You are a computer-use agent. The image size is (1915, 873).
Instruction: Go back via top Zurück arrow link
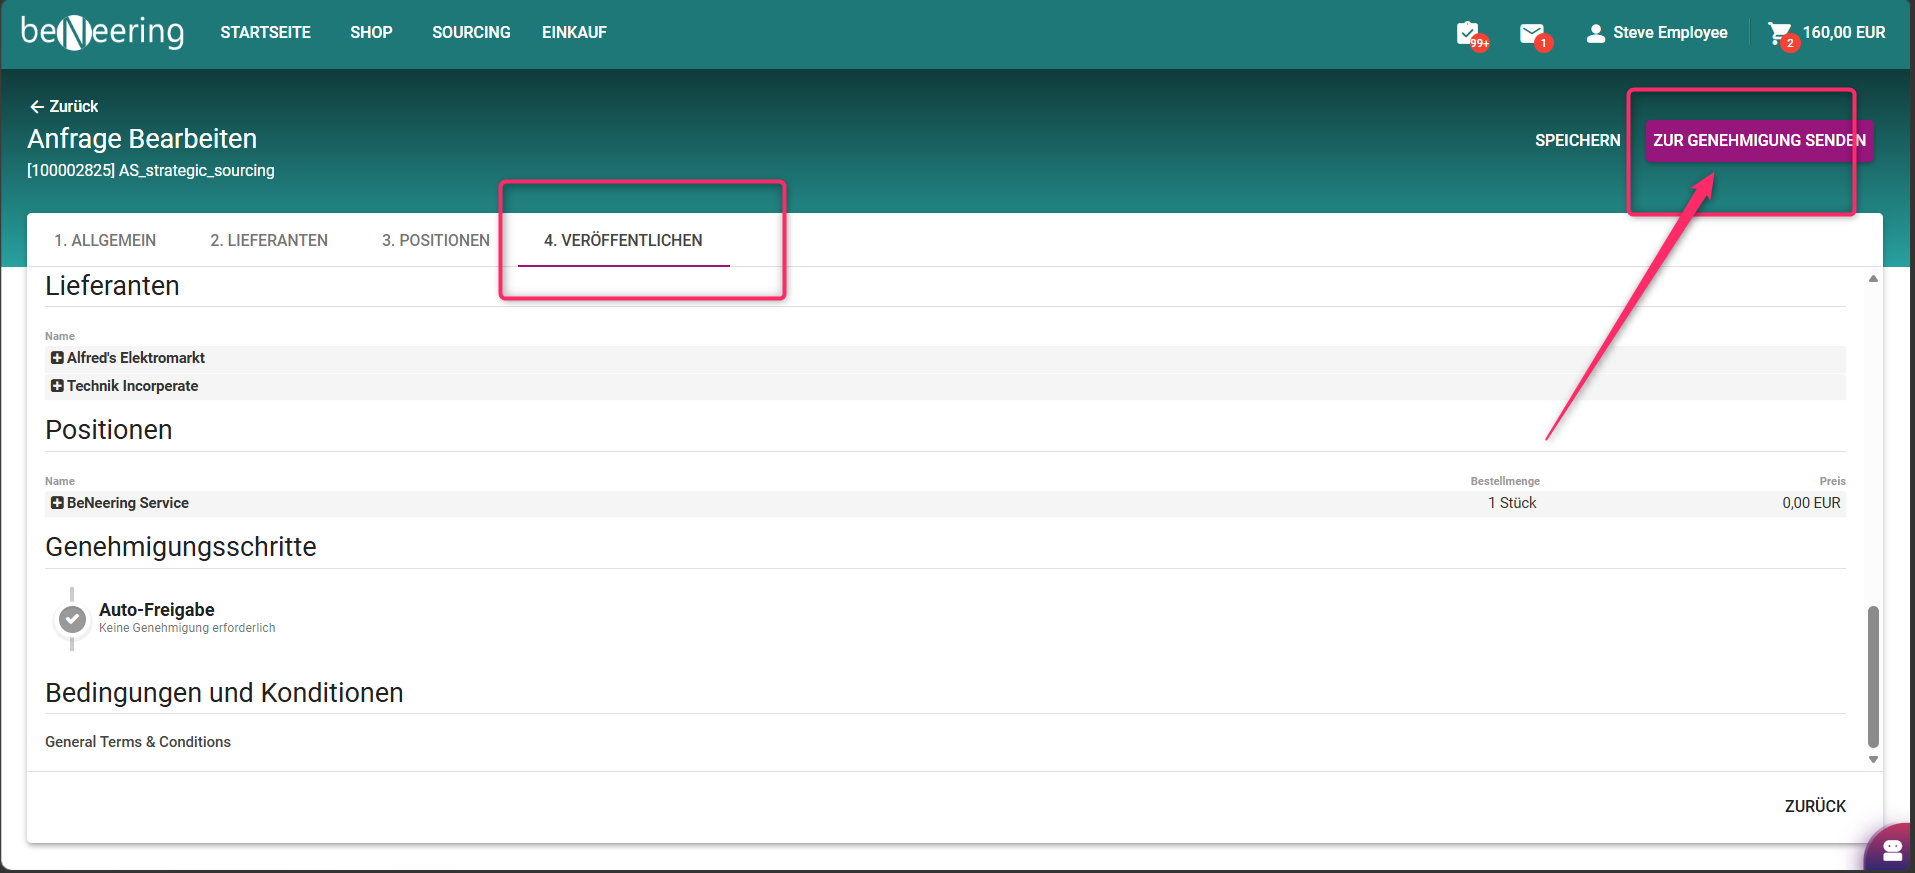(x=64, y=106)
